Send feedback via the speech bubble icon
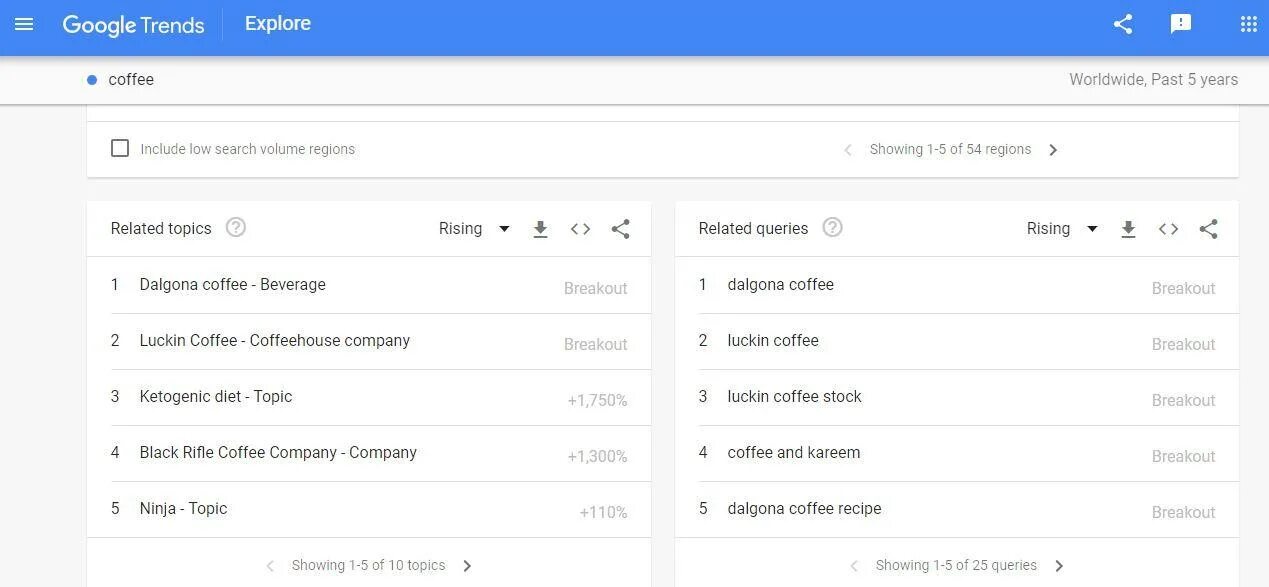Screen dimensions: 1269x587 coord(1181,24)
